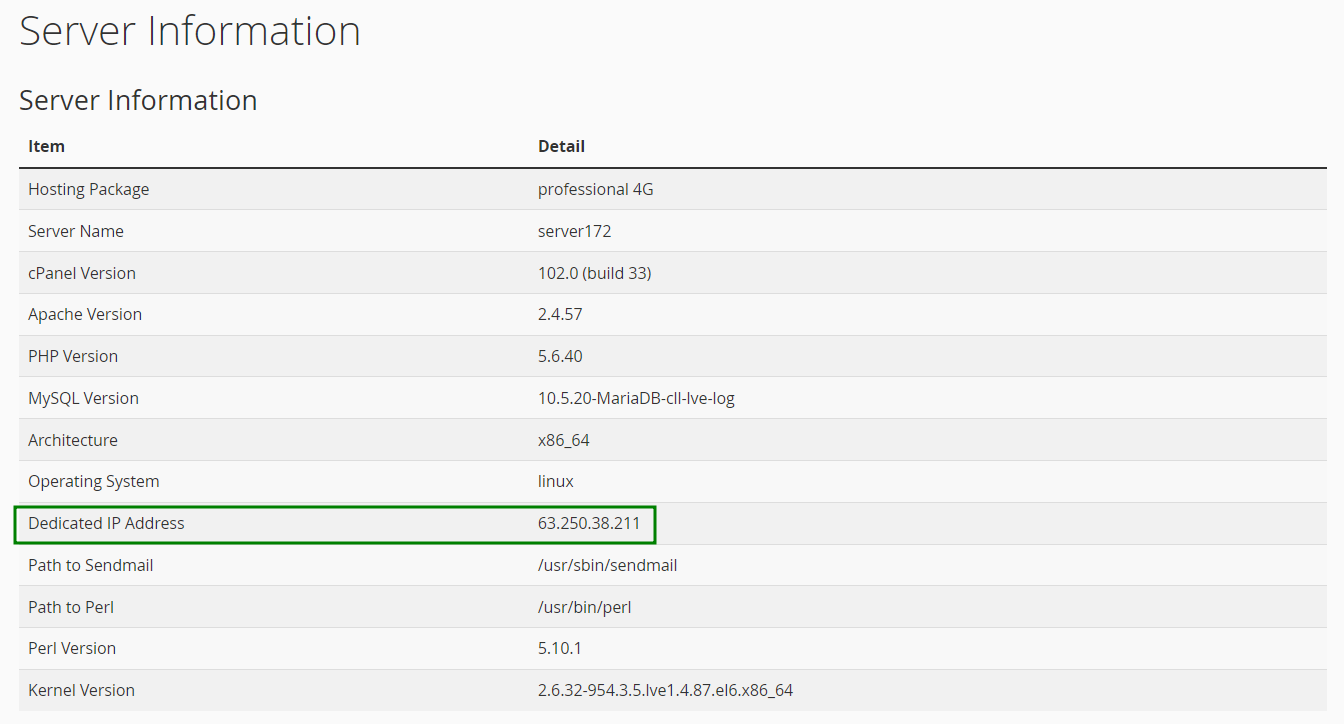This screenshot has width=1344, height=724.
Task: Select the IP address "63.250.38.211"
Action: point(589,523)
